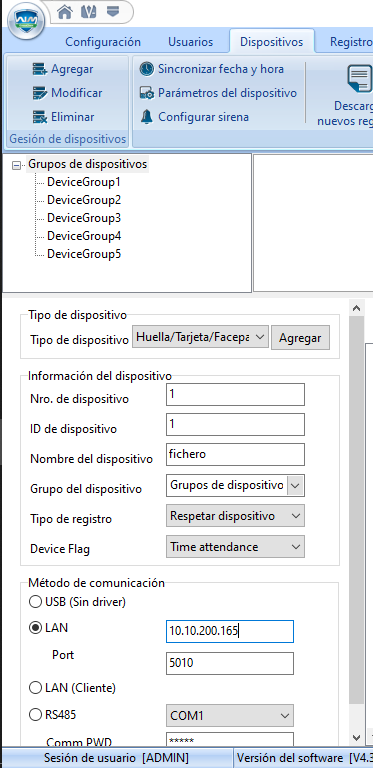The image size is (373, 768).
Task: Click the Port field showing 5010
Action: 230,664
